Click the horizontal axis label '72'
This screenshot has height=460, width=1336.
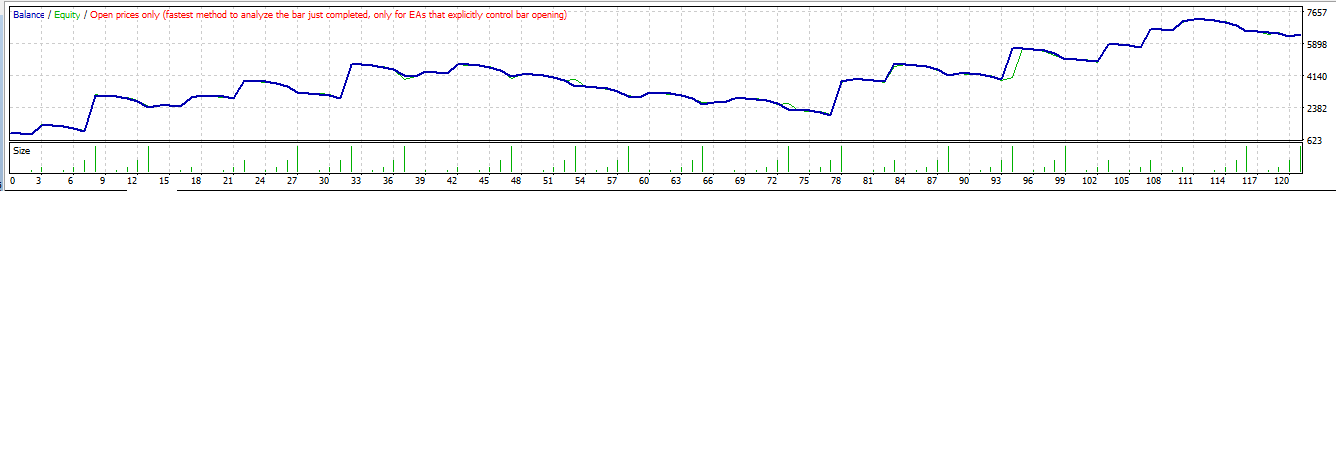pyautogui.click(x=772, y=181)
